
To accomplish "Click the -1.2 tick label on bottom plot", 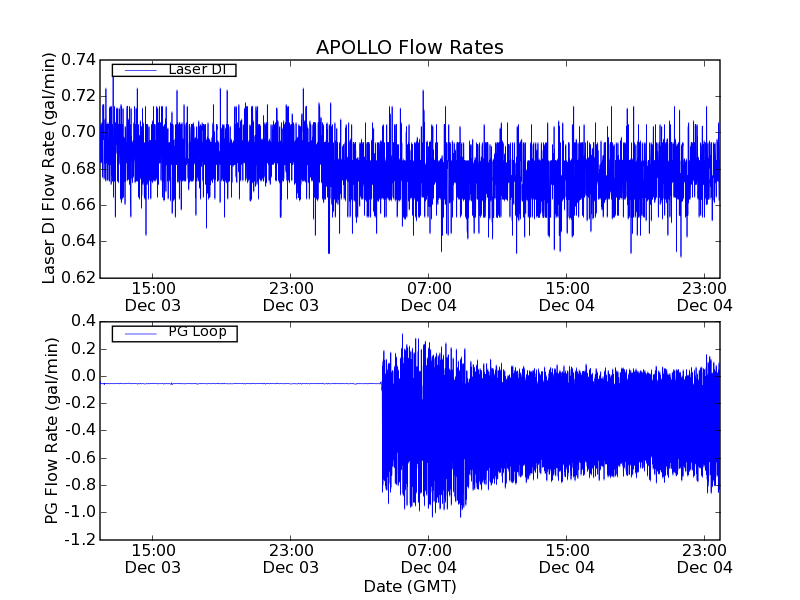I will click(80, 539).
